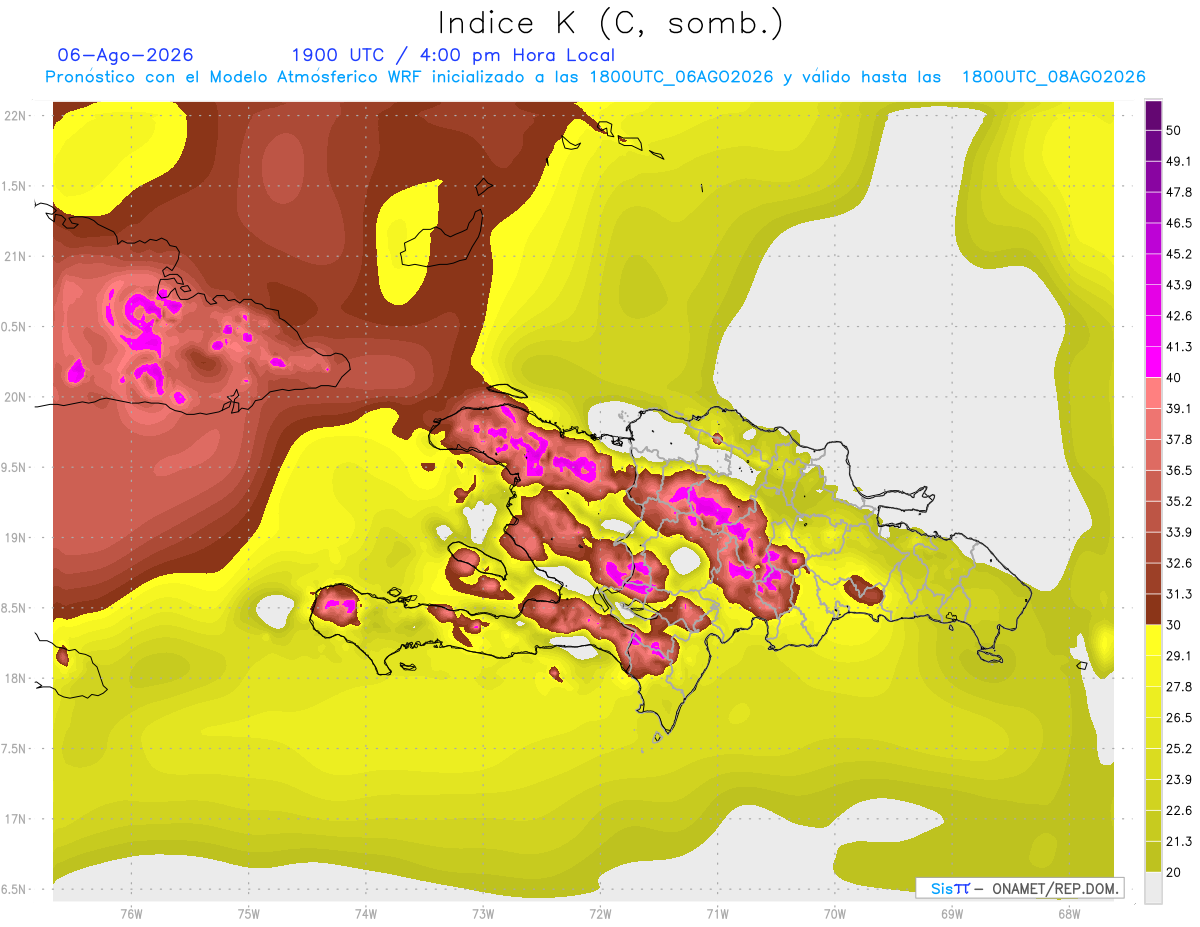Viewport: 1200px width, 927px height.
Task: Click the '70W' longitude axis label
Action: pyautogui.click(x=835, y=914)
